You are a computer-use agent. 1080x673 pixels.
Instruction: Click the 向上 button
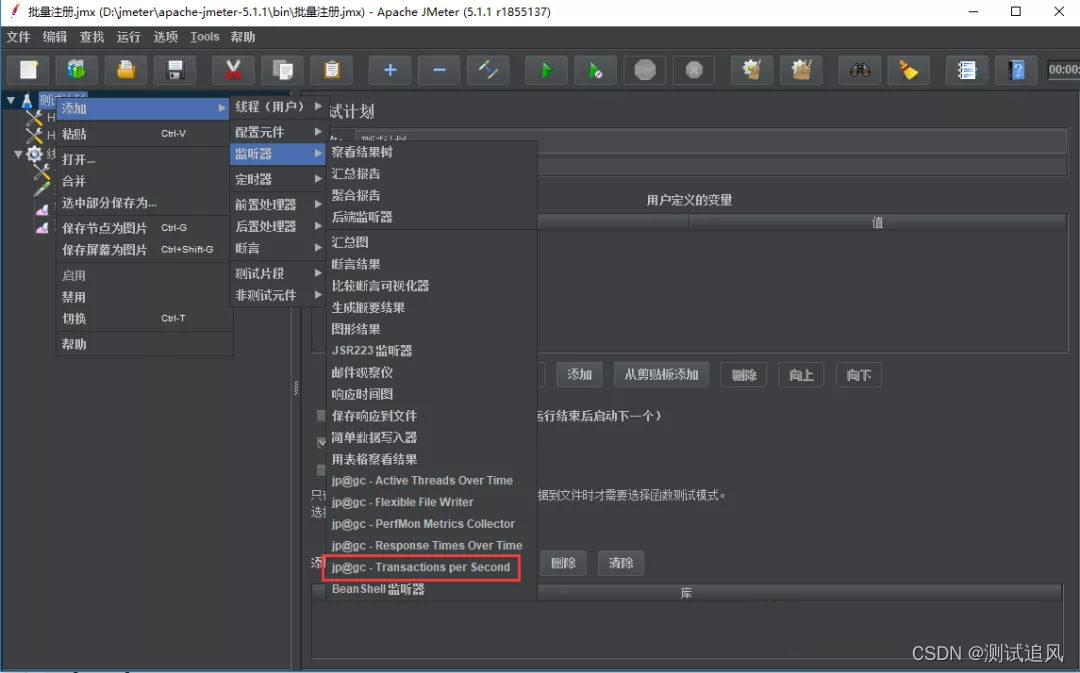[x=801, y=375]
